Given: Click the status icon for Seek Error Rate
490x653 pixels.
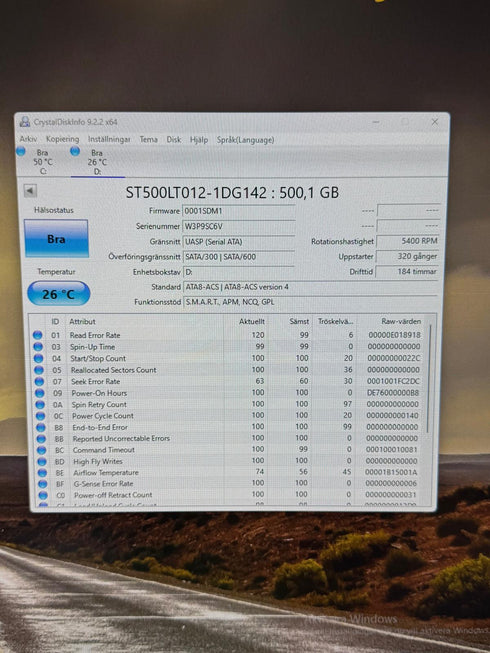Looking at the screenshot, I should point(39,381).
